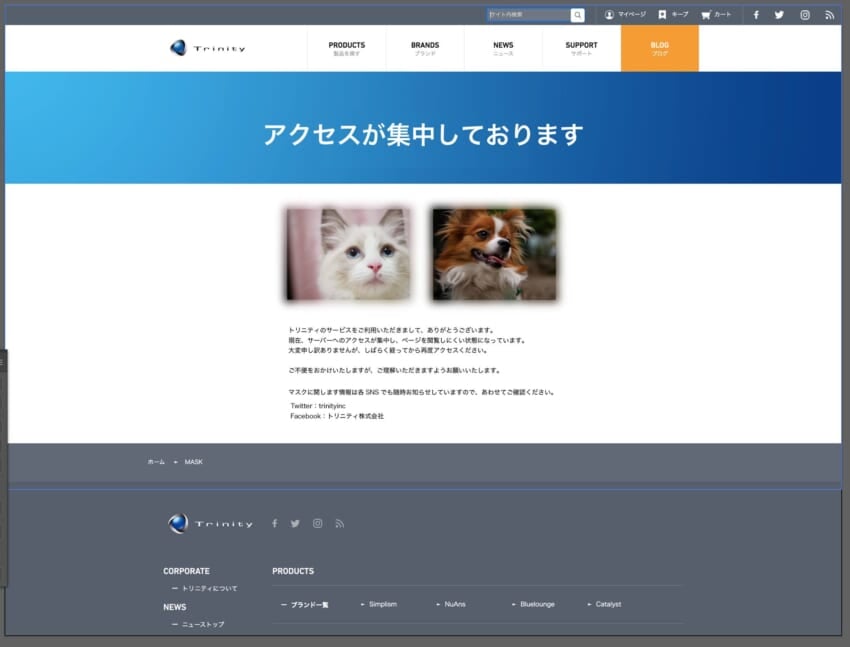Follow the Simplism link in footer
Screen dimensions: 850x647
[382, 604]
